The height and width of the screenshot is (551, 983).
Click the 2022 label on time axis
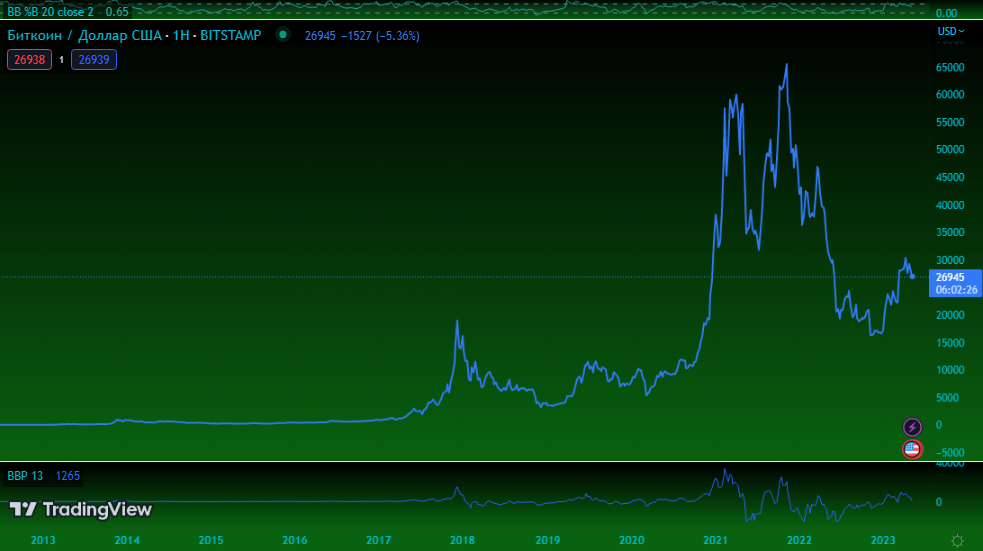tap(799, 540)
